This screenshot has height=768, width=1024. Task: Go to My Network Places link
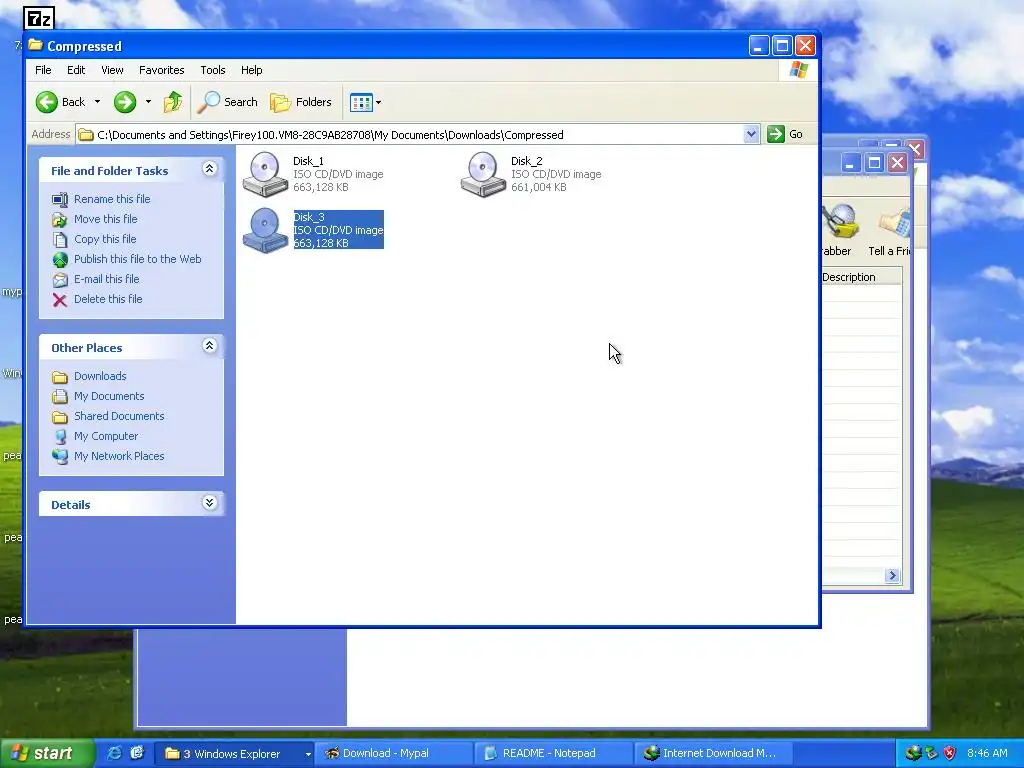point(119,456)
